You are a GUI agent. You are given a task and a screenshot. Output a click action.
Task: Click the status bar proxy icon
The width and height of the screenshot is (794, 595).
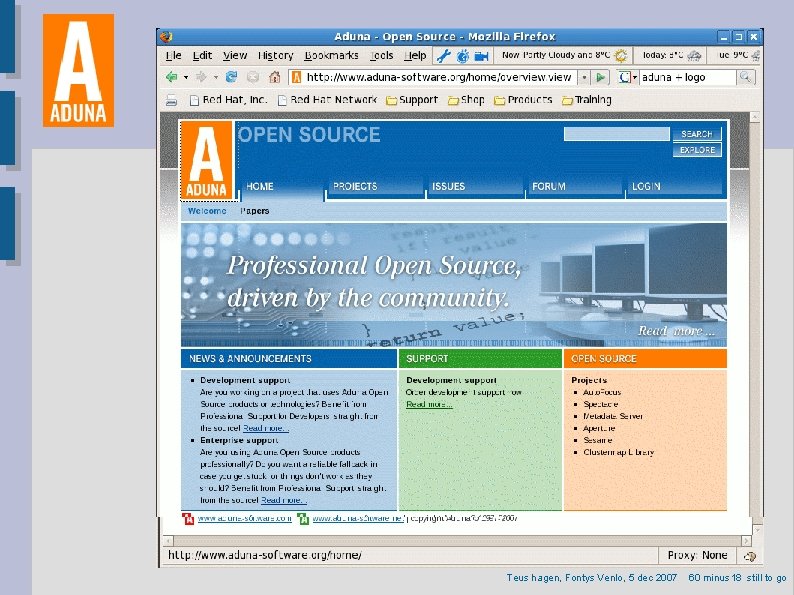click(x=749, y=556)
